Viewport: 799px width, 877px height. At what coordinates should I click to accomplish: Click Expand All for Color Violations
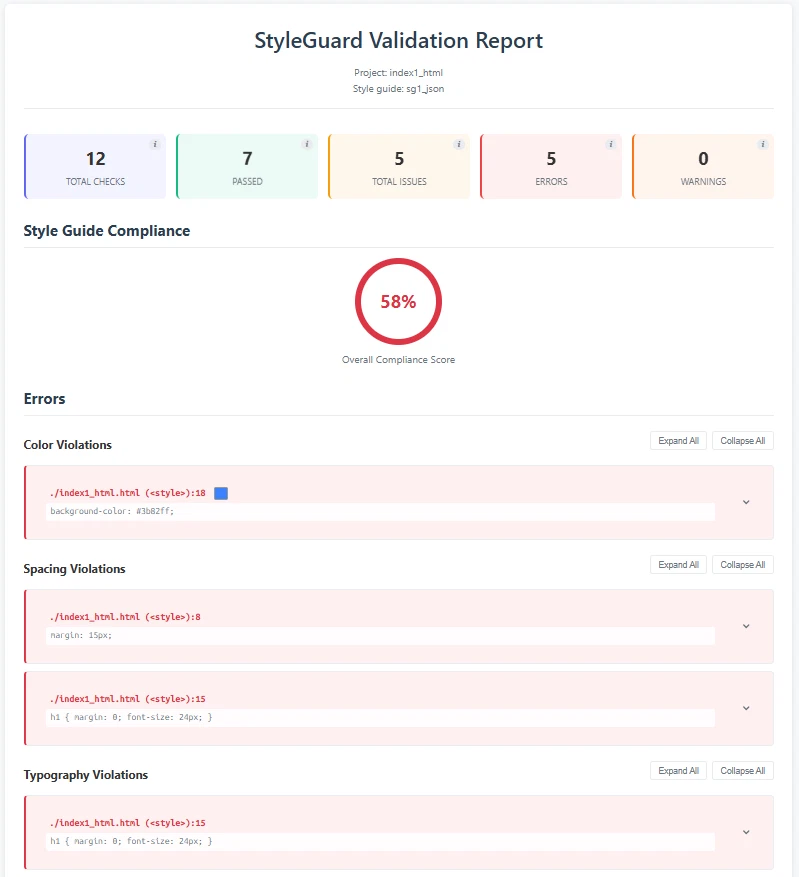coord(678,440)
